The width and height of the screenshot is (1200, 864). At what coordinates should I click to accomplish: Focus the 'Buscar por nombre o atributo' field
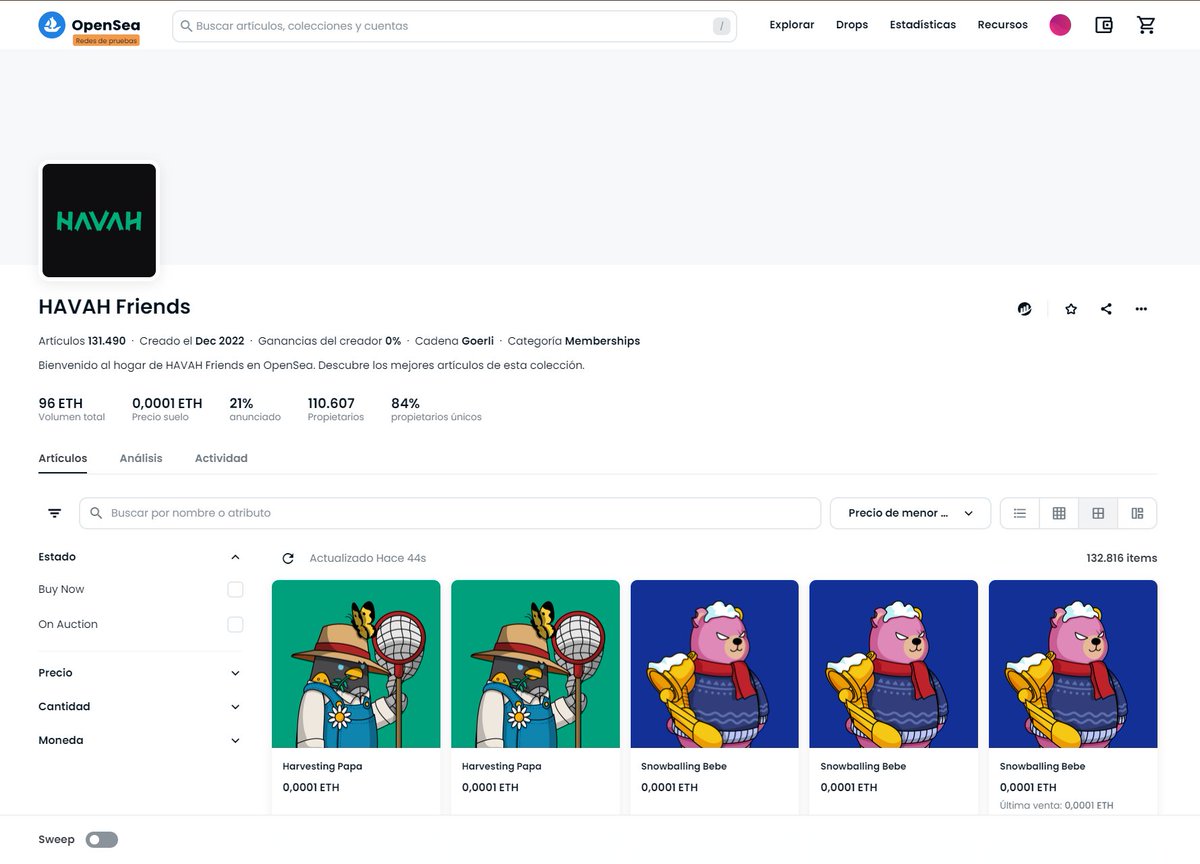pyautogui.click(x=450, y=513)
